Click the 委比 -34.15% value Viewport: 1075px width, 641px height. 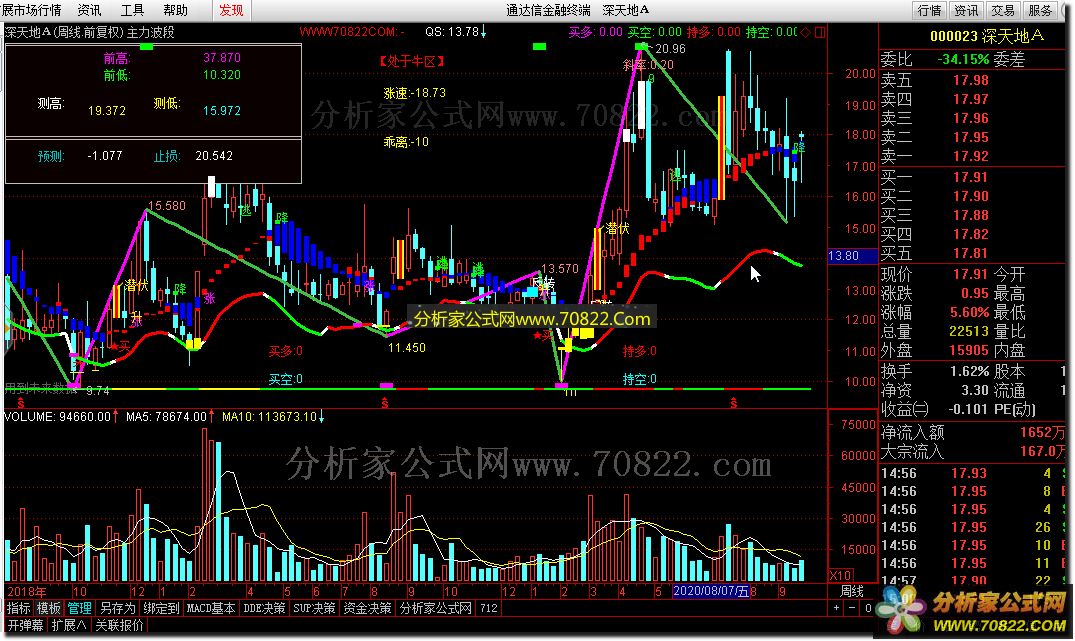(963, 59)
